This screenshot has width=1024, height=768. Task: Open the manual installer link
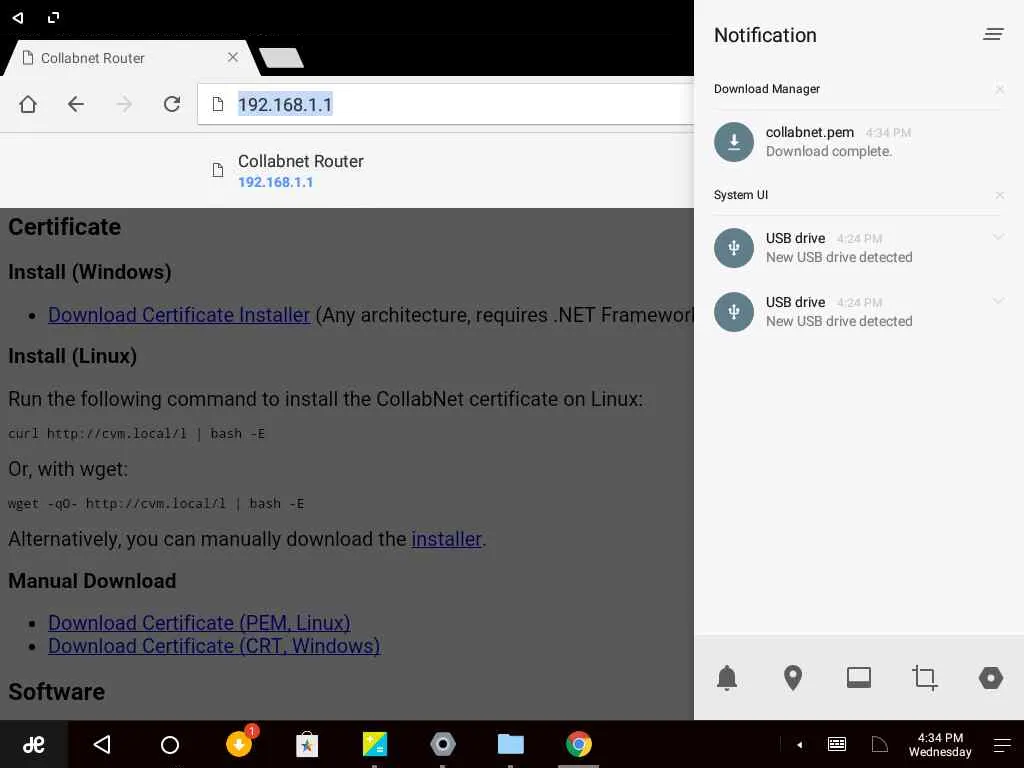click(x=446, y=539)
